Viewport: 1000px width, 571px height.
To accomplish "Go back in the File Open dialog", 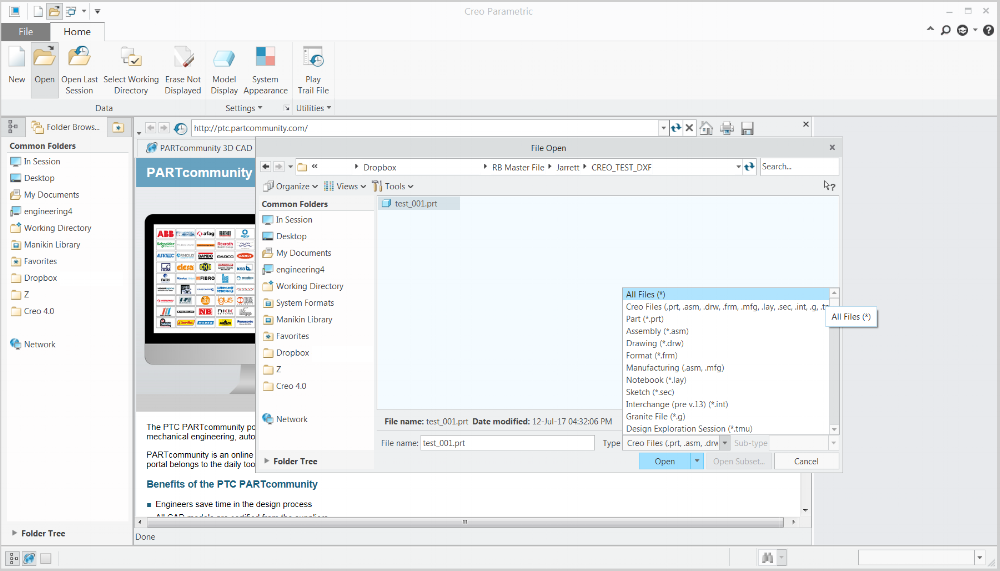I will click(266, 167).
